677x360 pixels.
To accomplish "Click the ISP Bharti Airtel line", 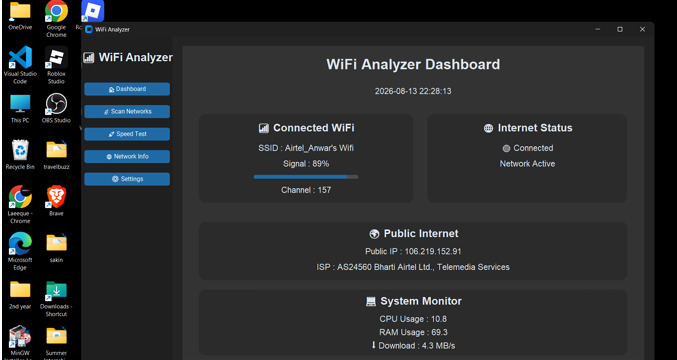I will 413,267.
